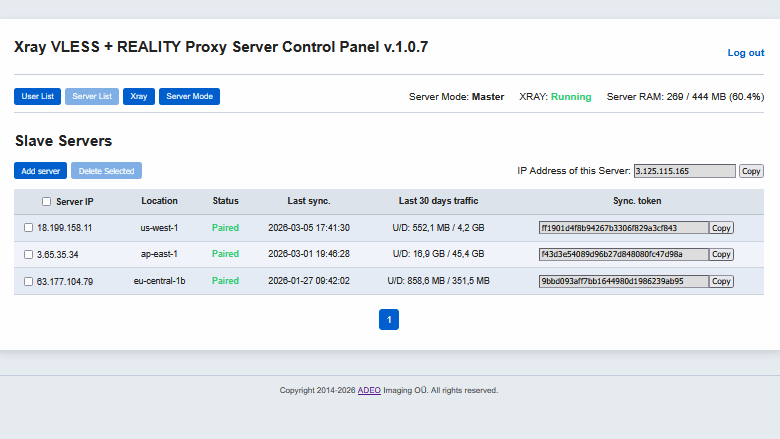Open the Xray settings tab
This screenshot has width=780, height=439.
[x=139, y=97]
